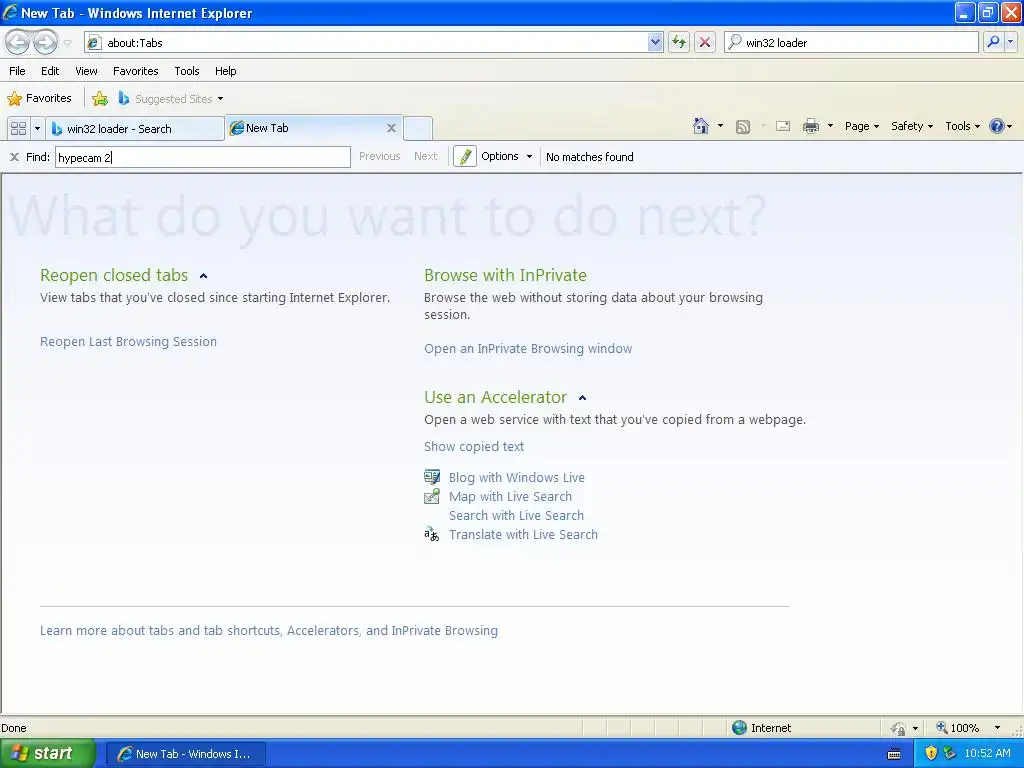Click the taskbar clock showing 10:52 AM
This screenshot has width=1024, height=768.
tap(987, 754)
